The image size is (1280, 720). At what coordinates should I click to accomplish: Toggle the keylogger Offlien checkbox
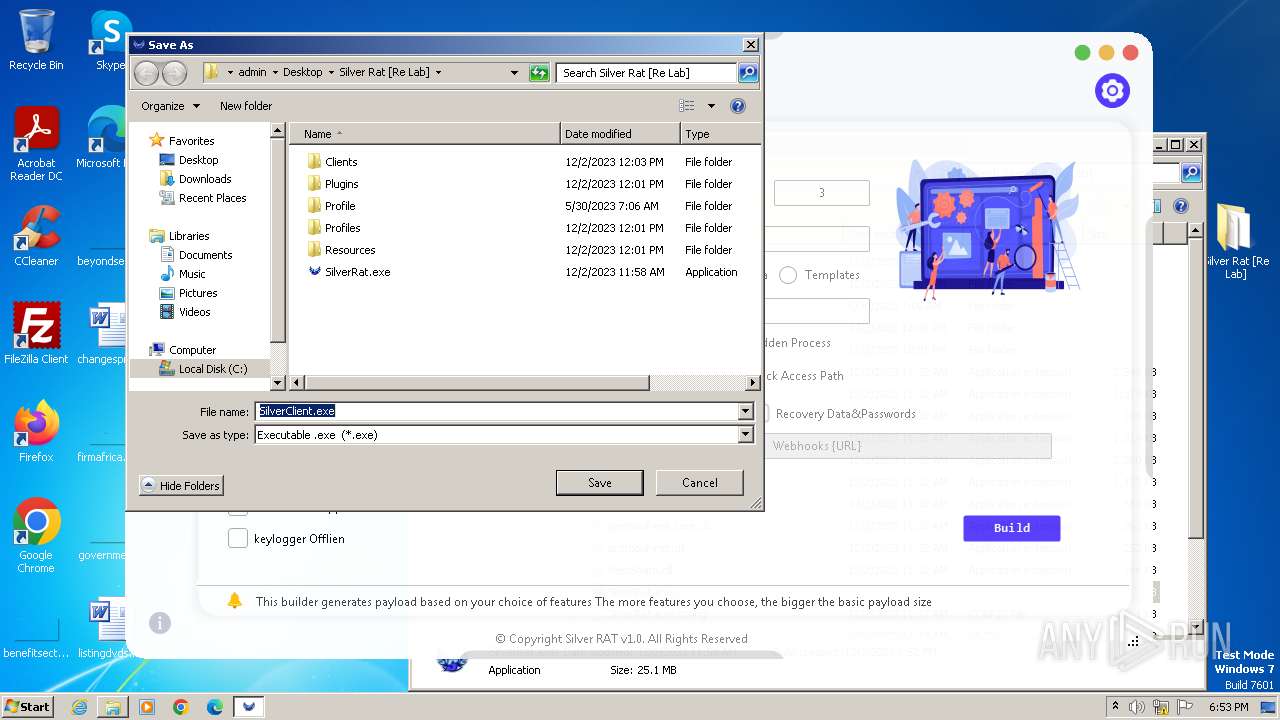click(238, 539)
